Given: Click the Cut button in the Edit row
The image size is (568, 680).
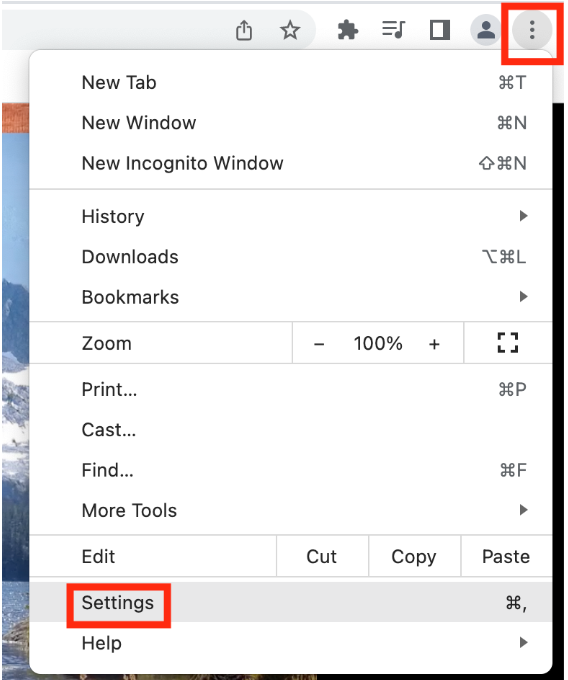Looking at the screenshot, I should (x=322, y=556).
